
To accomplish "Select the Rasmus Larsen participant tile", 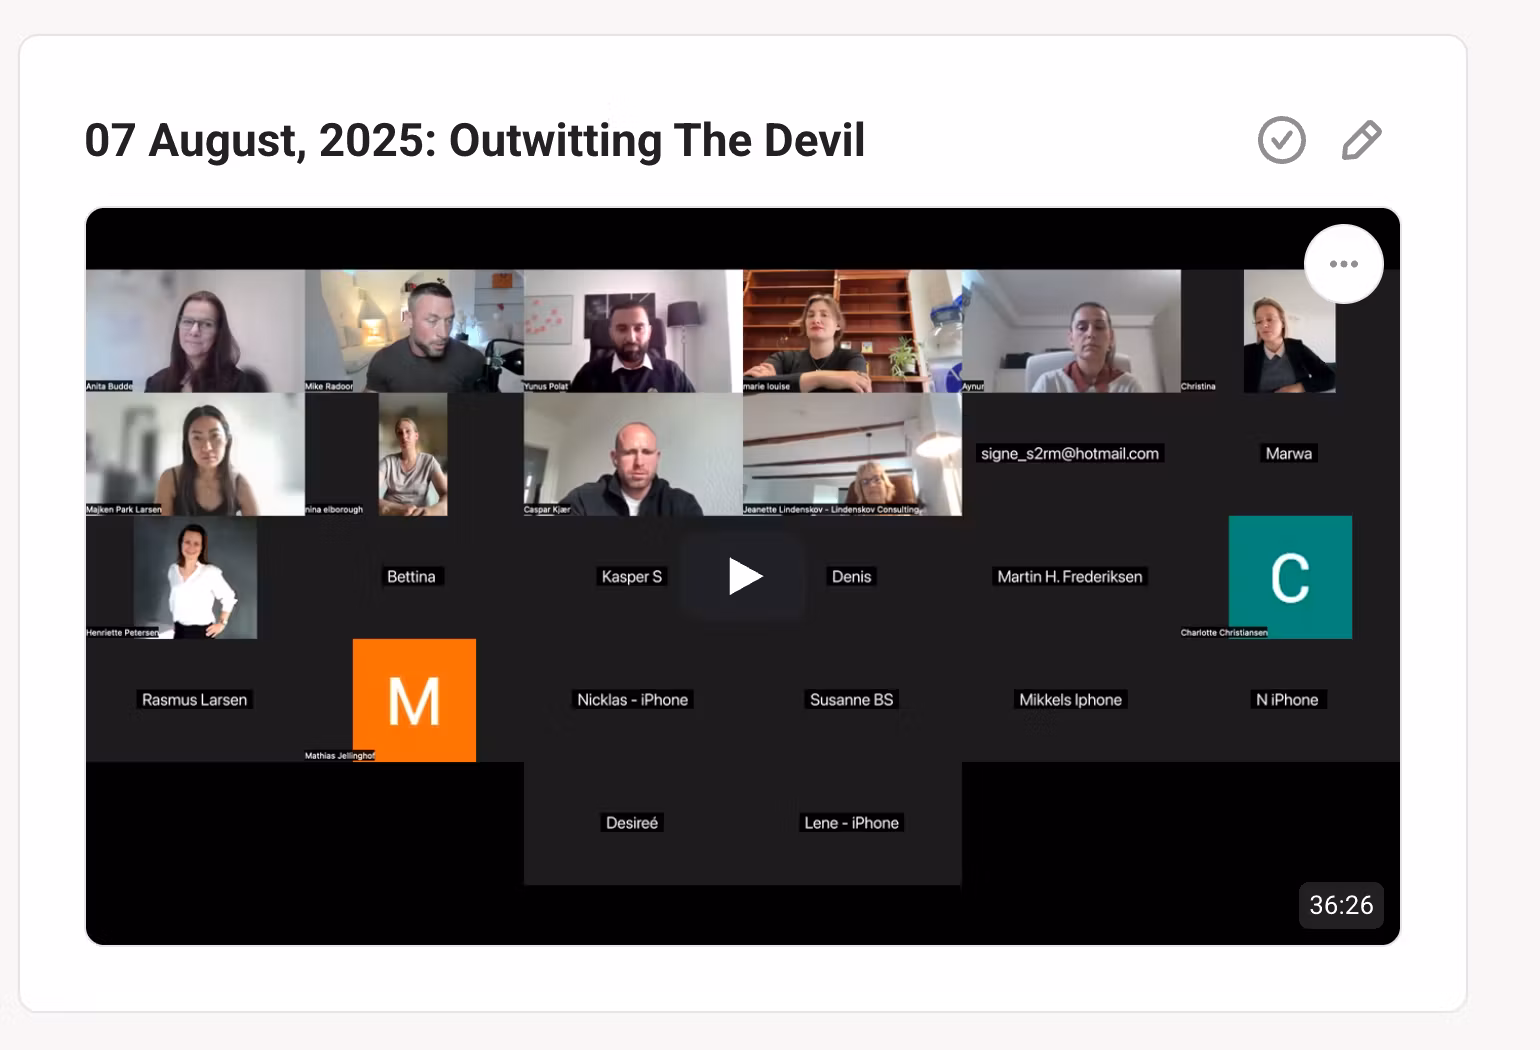I will 195,700.
